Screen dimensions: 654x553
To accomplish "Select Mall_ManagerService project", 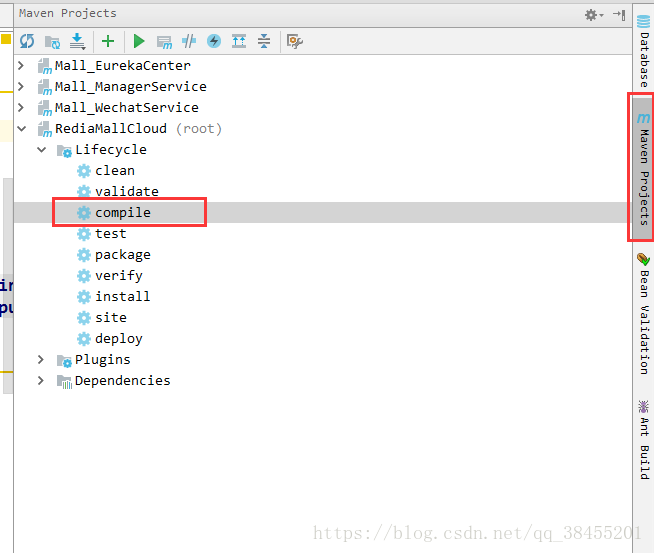I will [x=131, y=86].
